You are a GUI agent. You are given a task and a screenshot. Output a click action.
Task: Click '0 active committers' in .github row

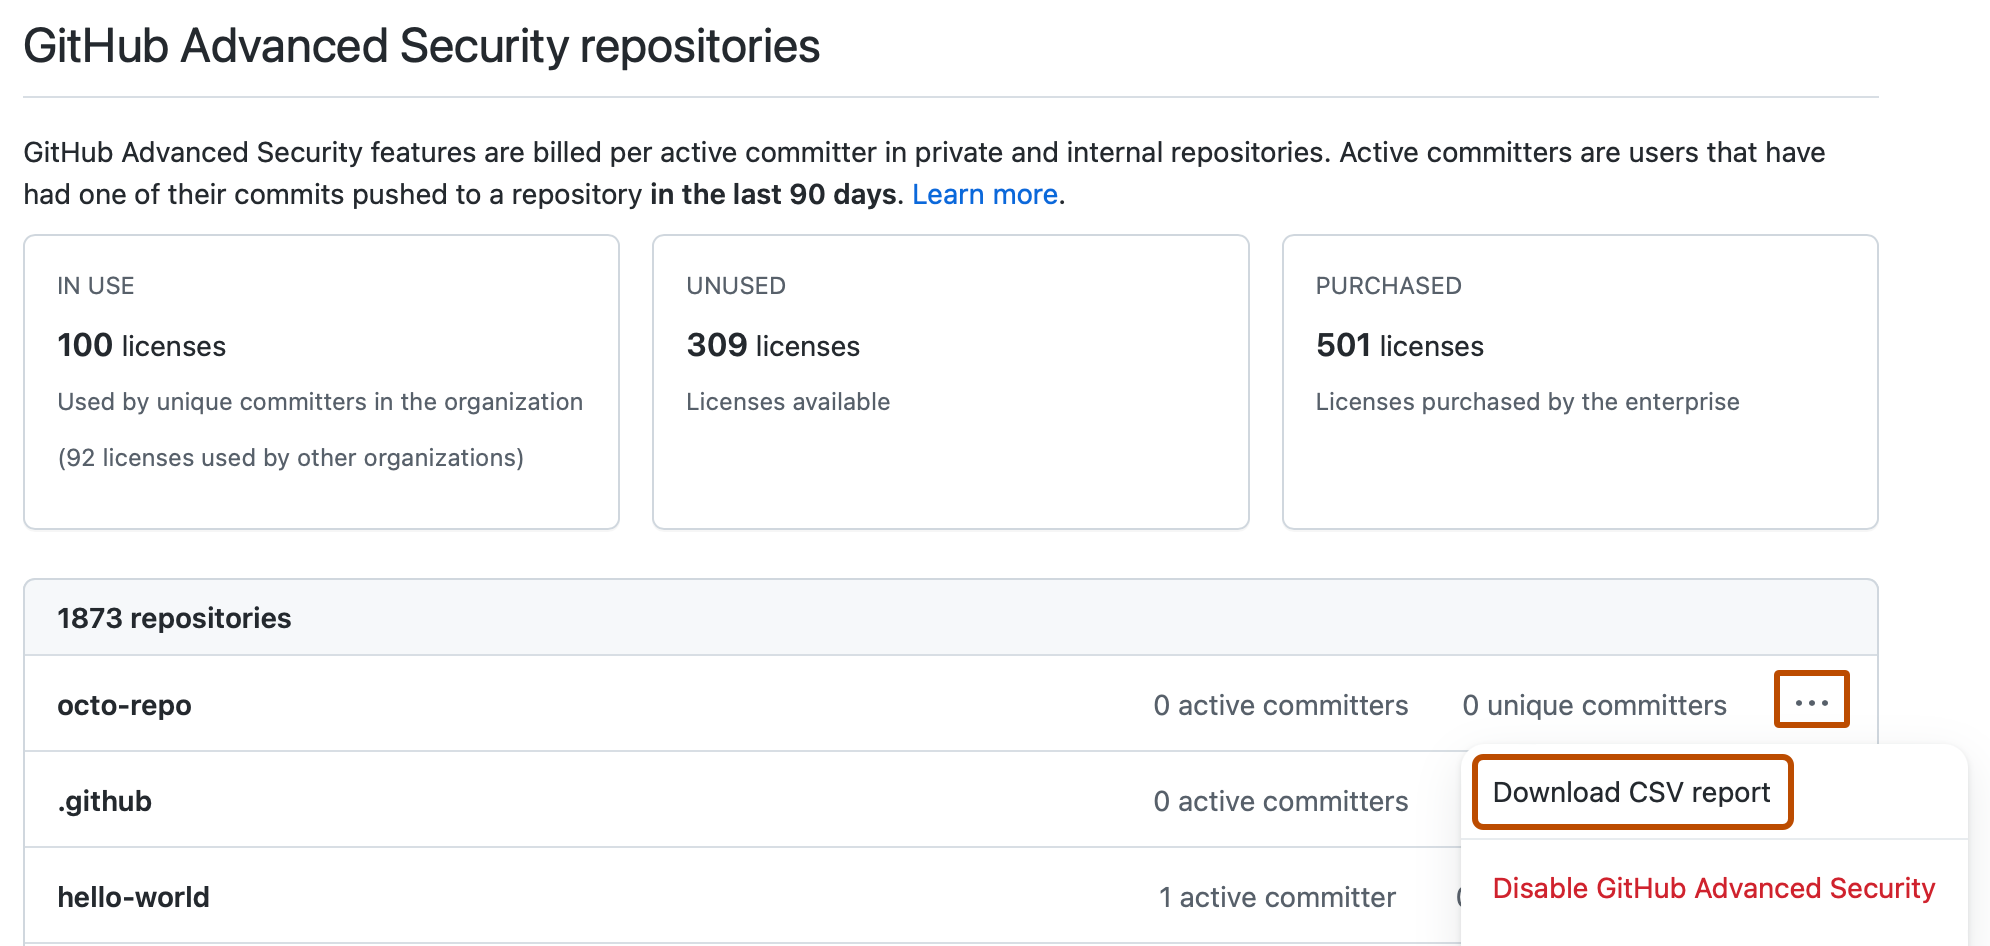coord(1280,801)
